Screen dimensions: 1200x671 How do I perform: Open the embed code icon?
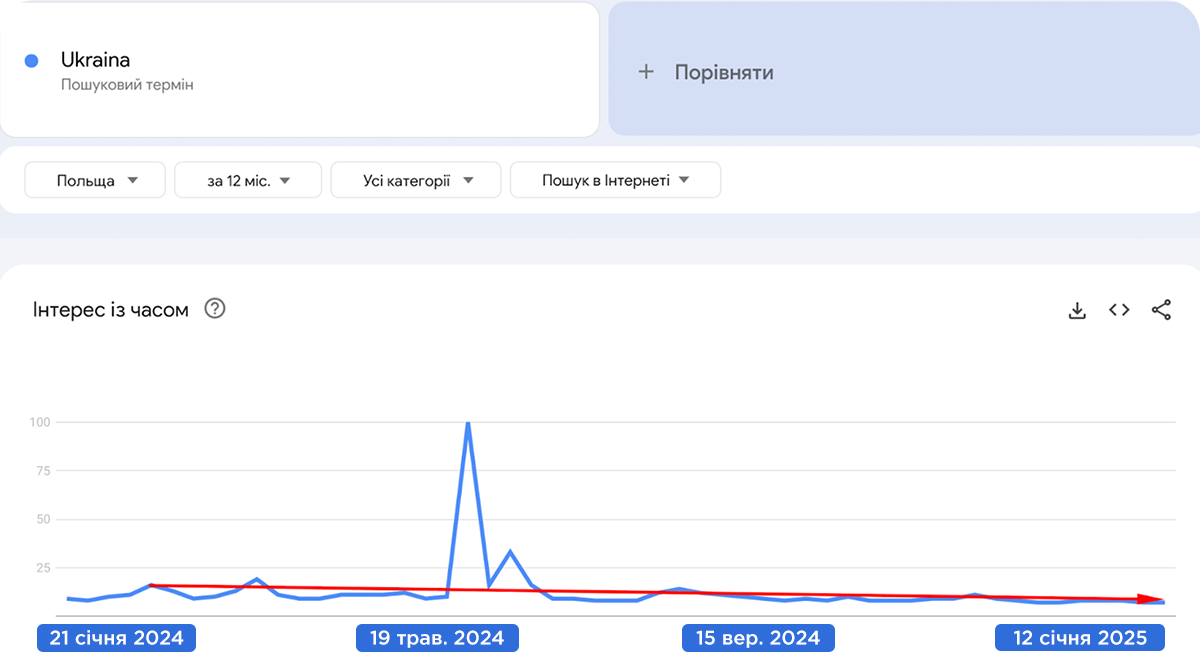(1119, 310)
